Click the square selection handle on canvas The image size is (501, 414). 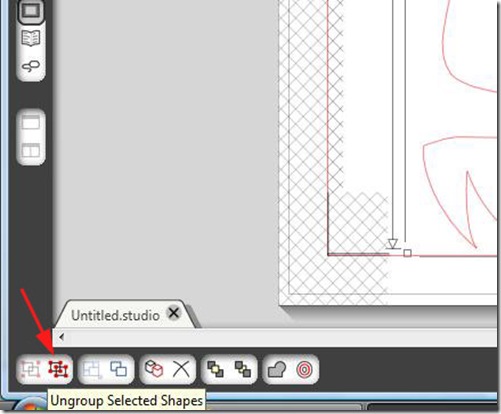(x=407, y=253)
